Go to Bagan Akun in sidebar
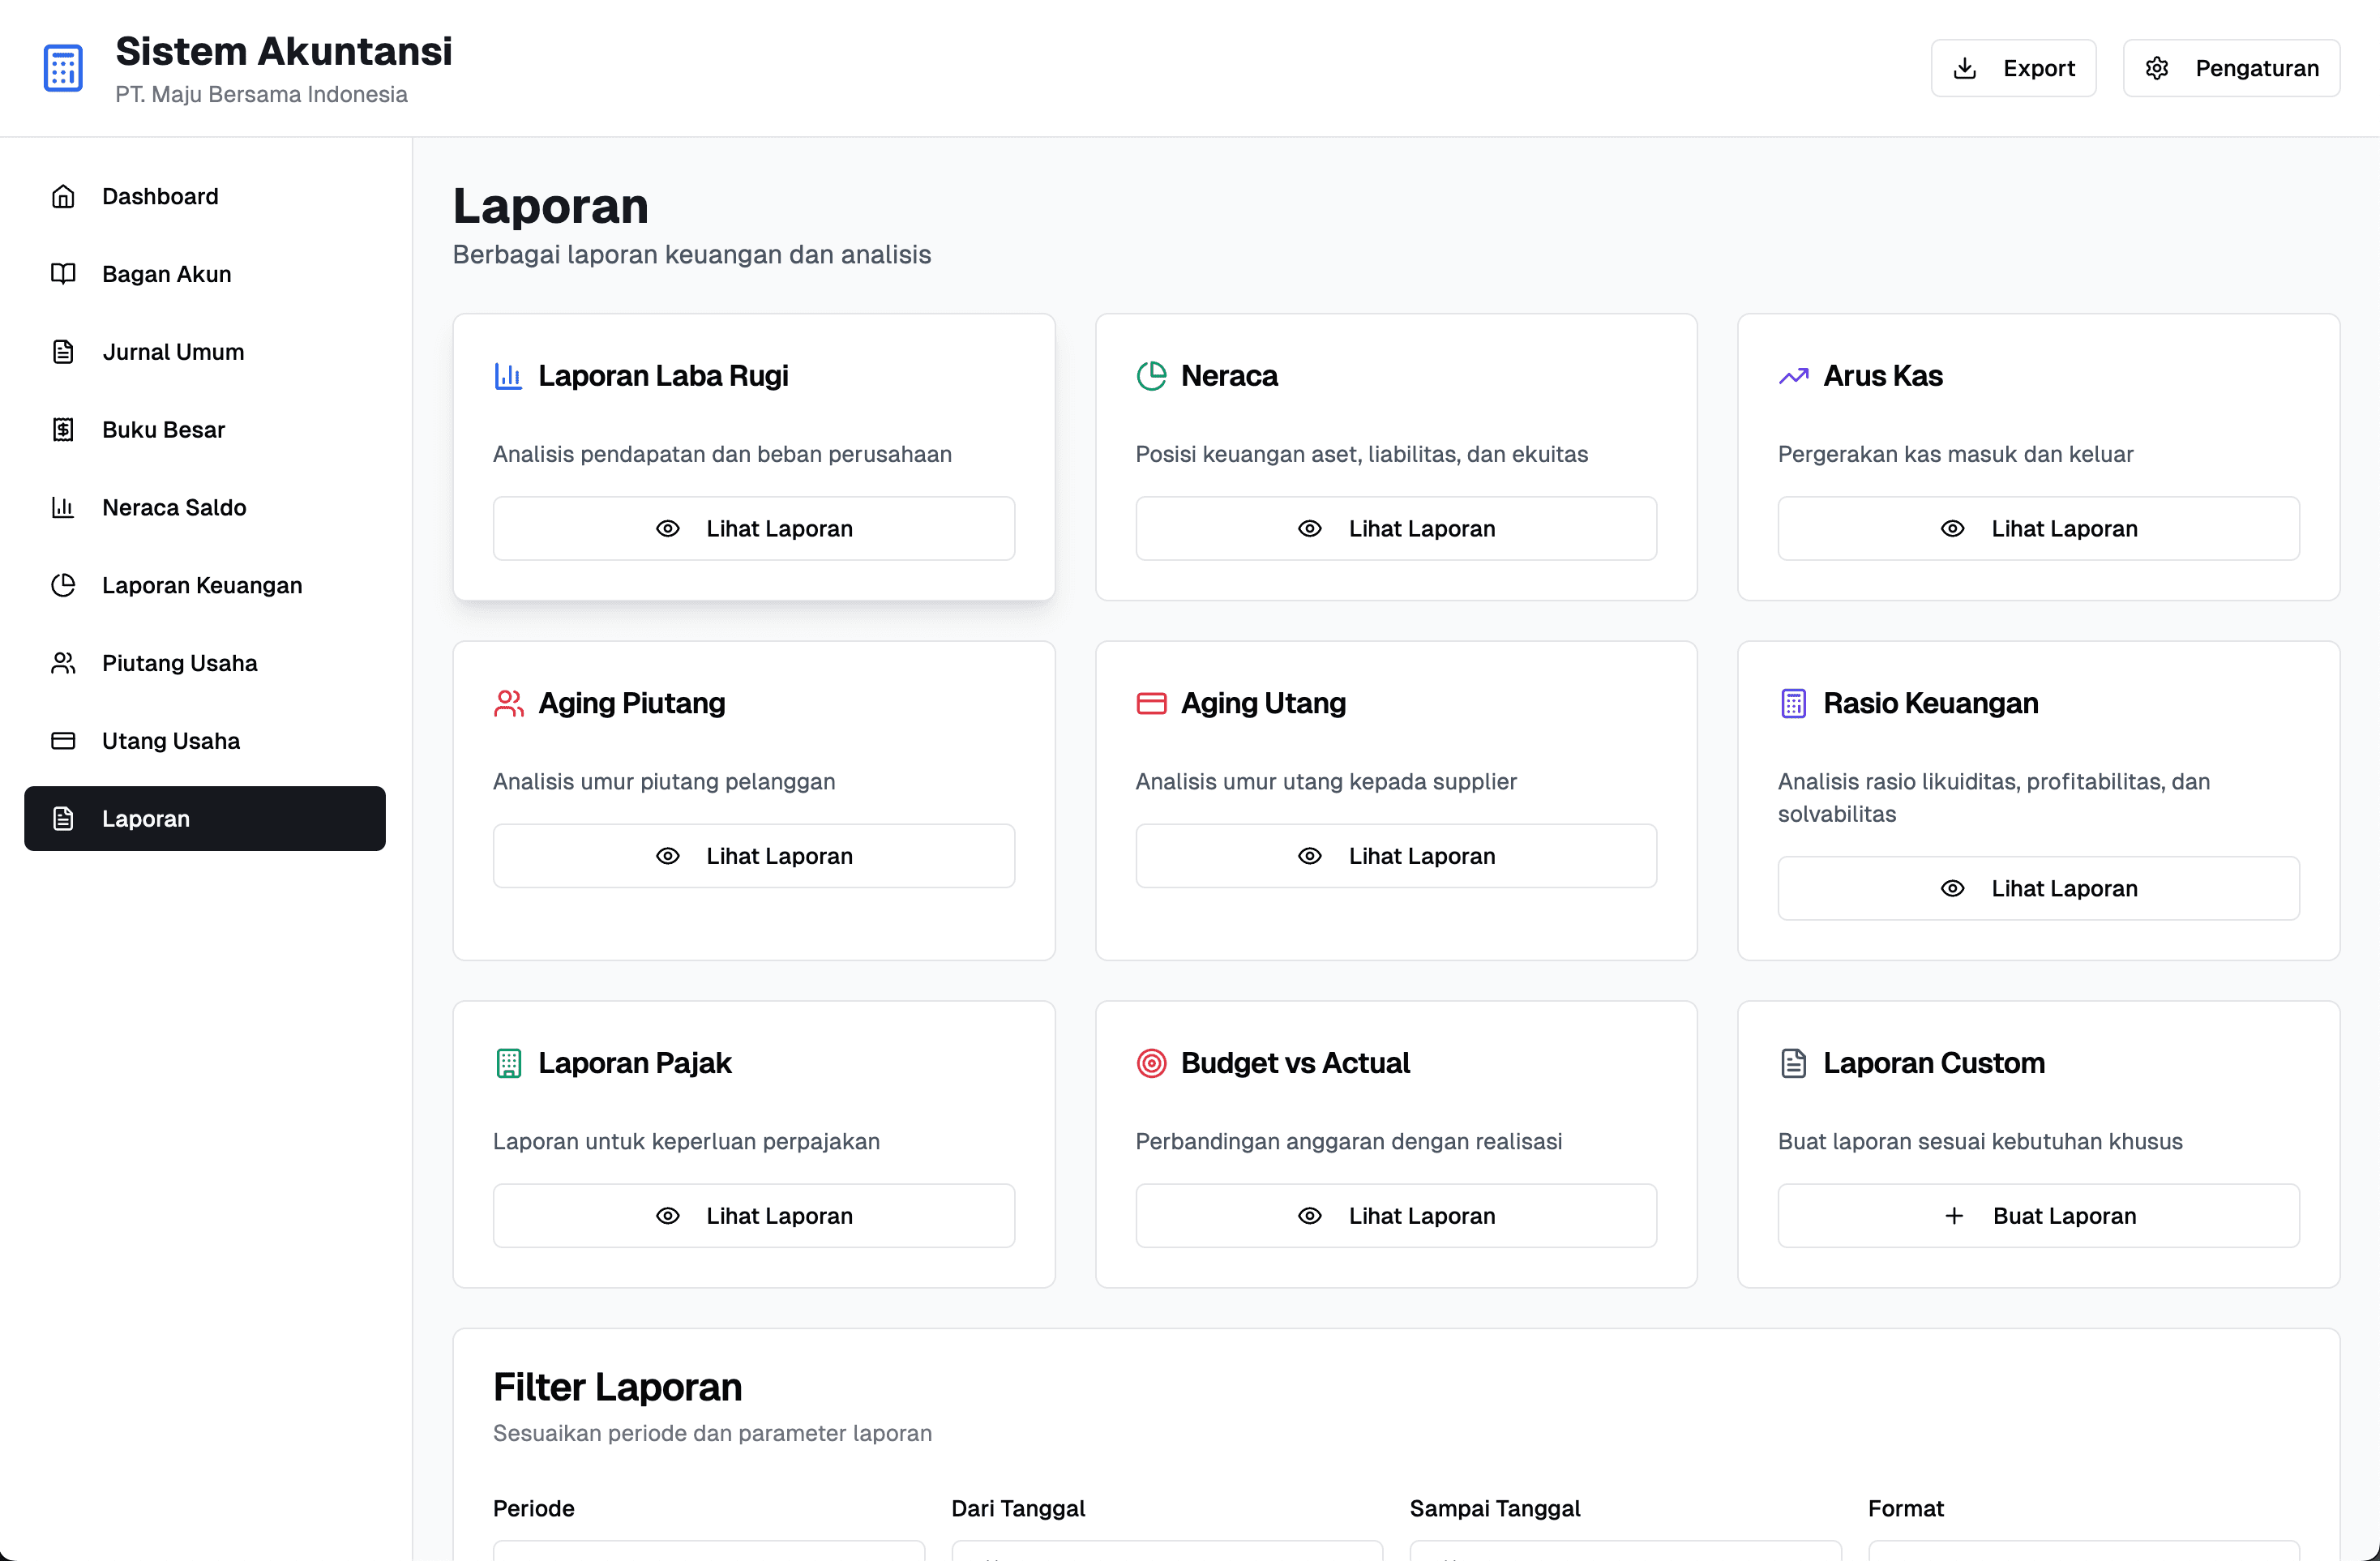The image size is (2380, 1561). click(205, 274)
